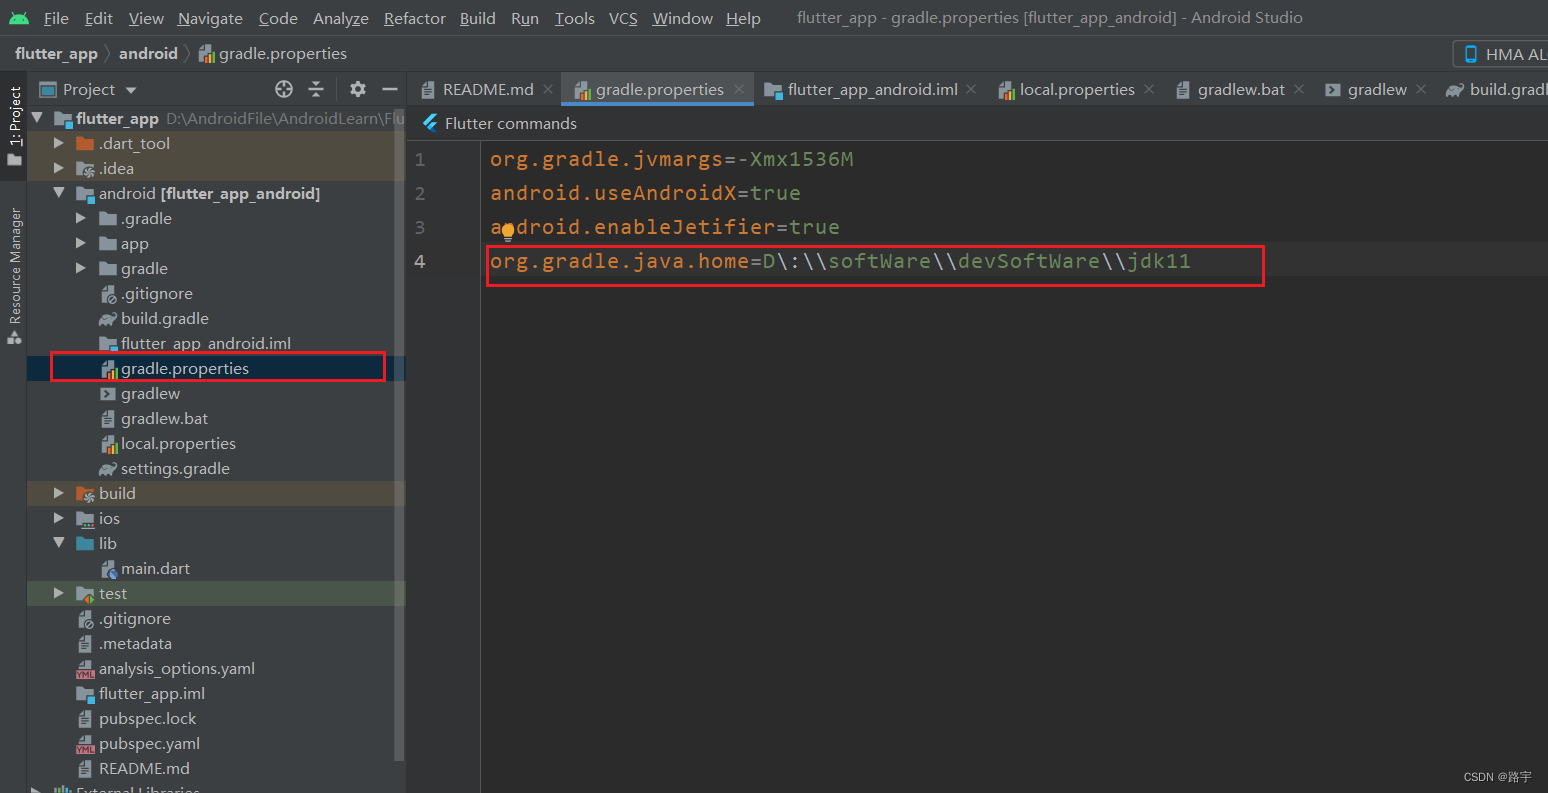Open the Help menu

(x=743, y=18)
